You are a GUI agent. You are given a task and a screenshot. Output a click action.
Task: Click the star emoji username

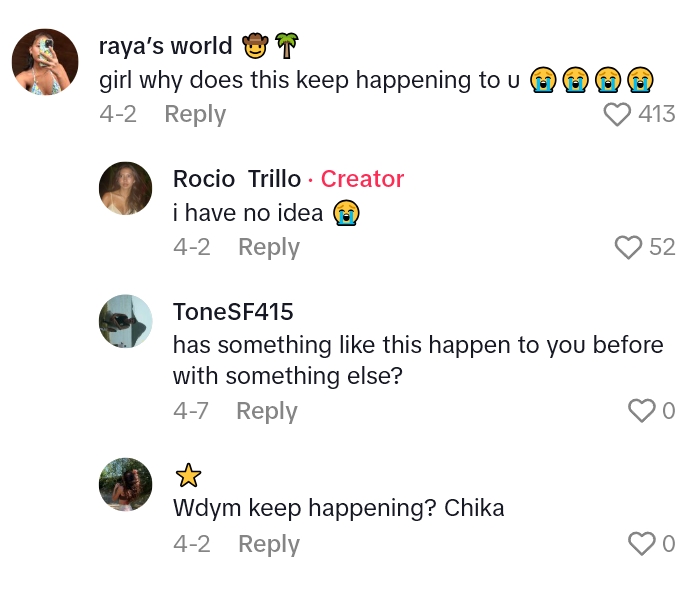tap(188, 476)
